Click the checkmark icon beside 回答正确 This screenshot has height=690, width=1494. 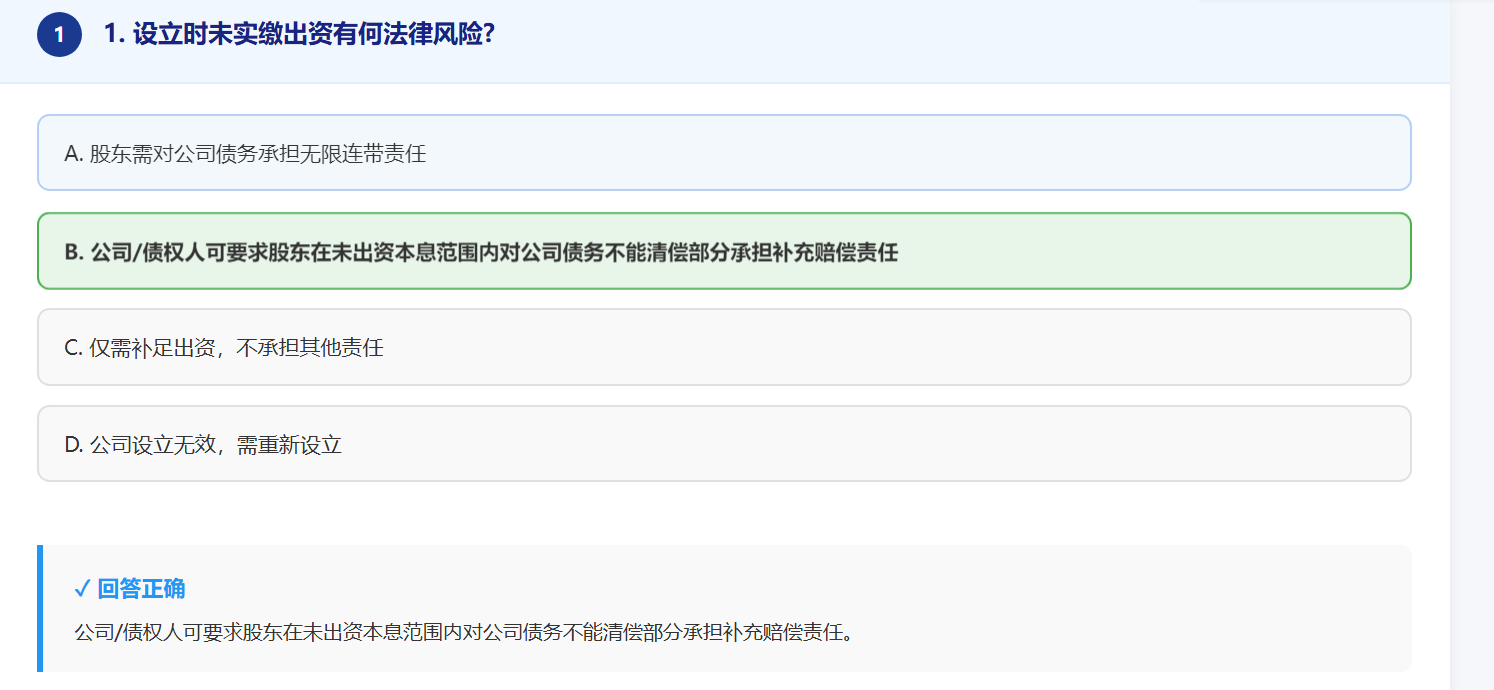(82, 589)
